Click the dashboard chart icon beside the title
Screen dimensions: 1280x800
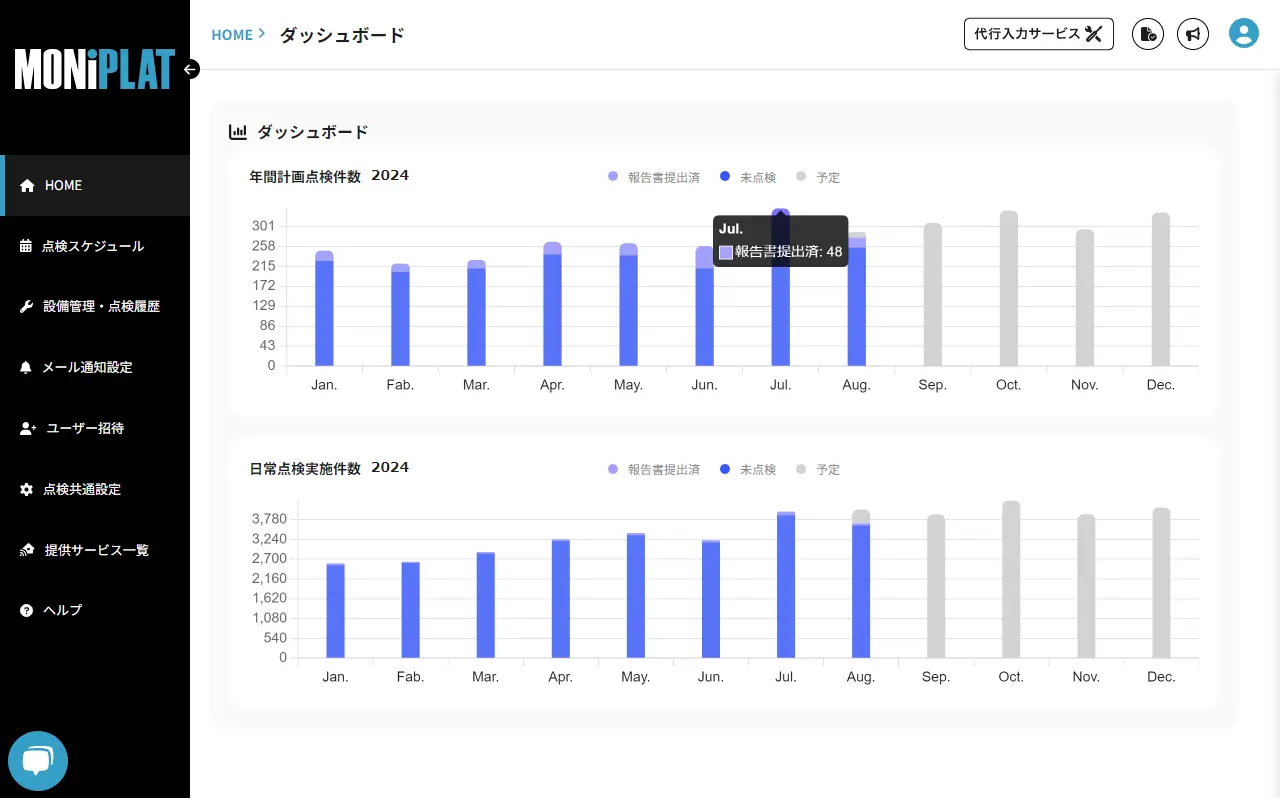click(238, 132)
